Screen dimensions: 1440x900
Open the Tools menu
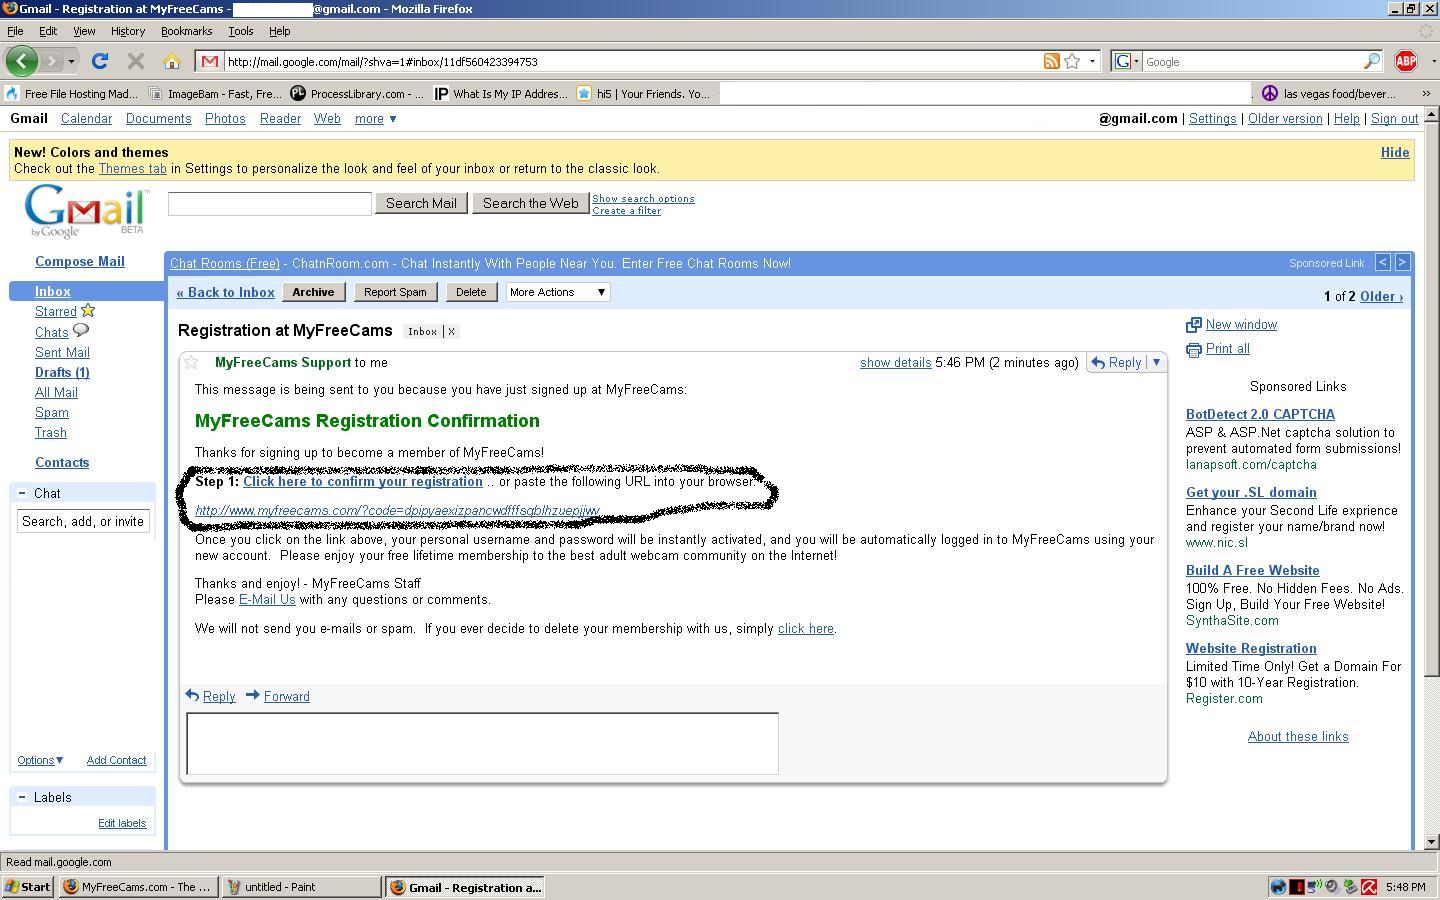[x=240, y=31]
